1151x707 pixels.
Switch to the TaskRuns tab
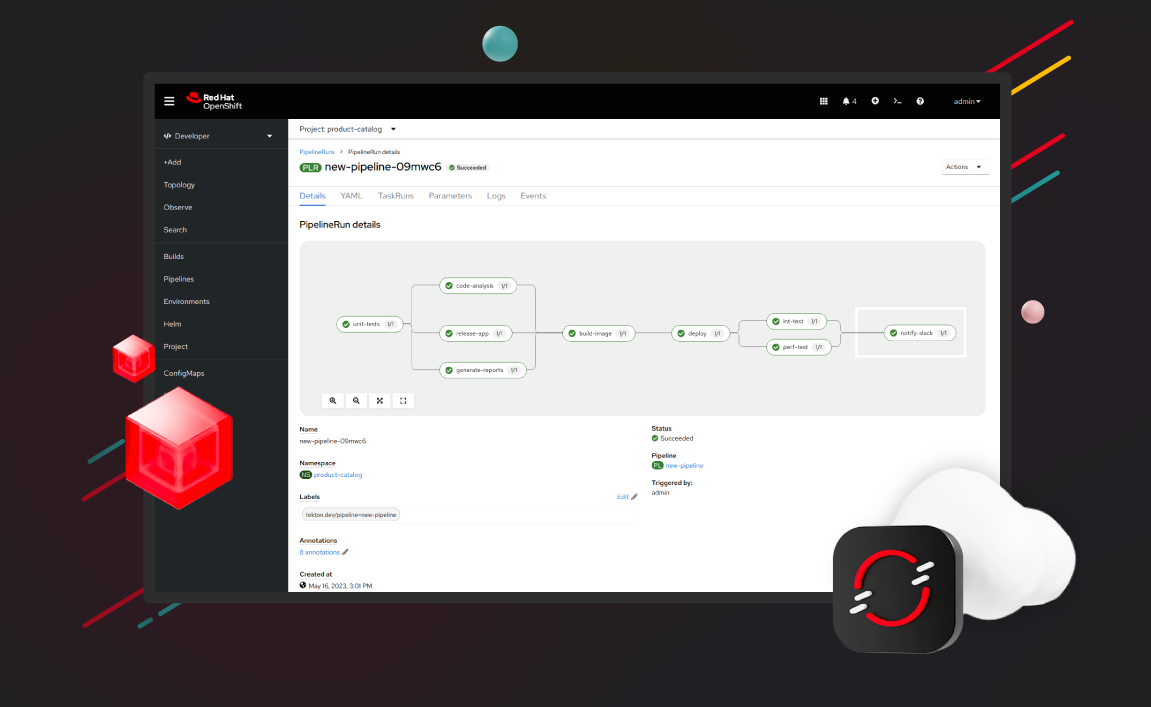(x=395, y=196)
